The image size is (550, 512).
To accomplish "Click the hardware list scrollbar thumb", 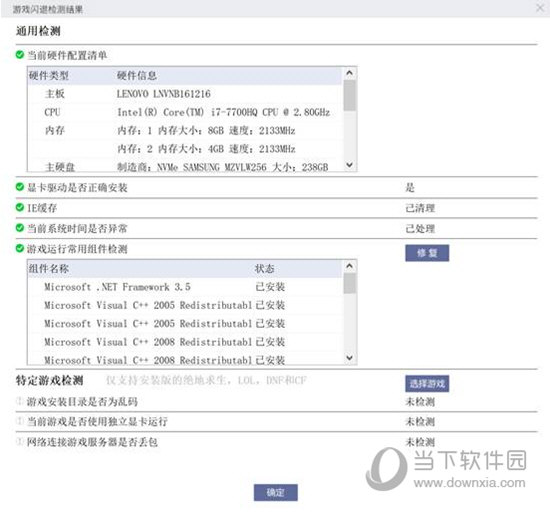I will (x=349, y=95).
